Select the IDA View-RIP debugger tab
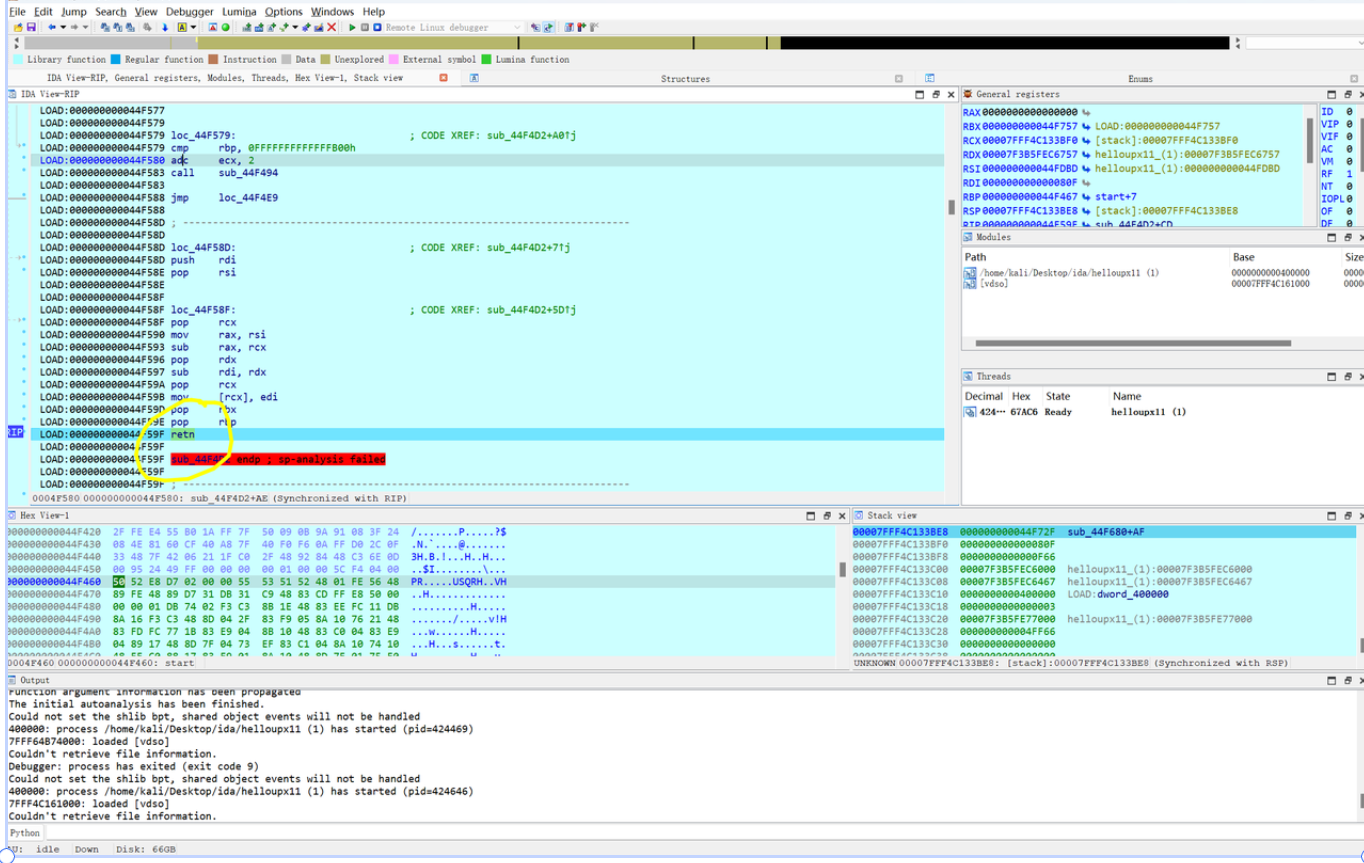 224,78
